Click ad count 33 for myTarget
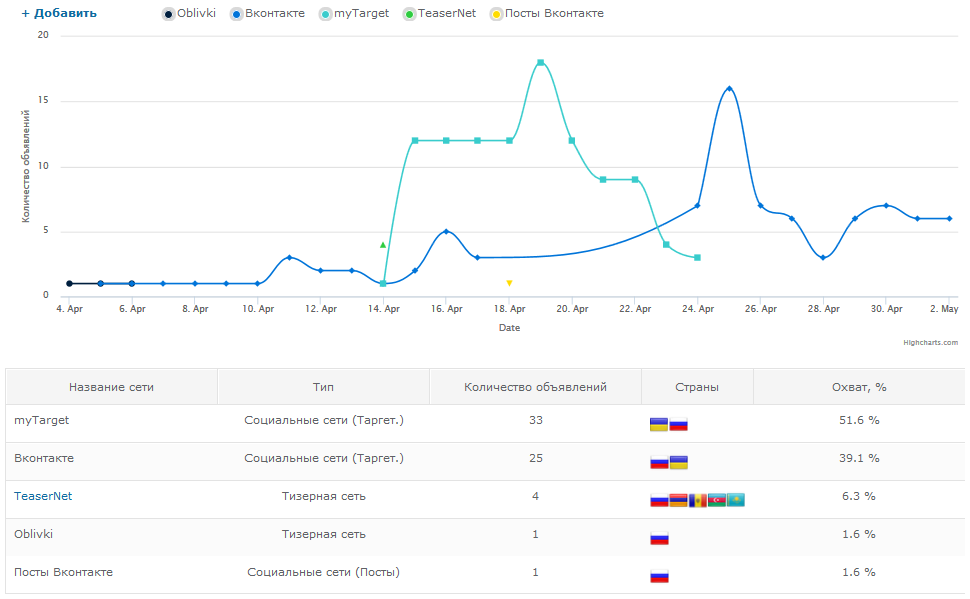 pyautogui.click(x=536, y=420)
